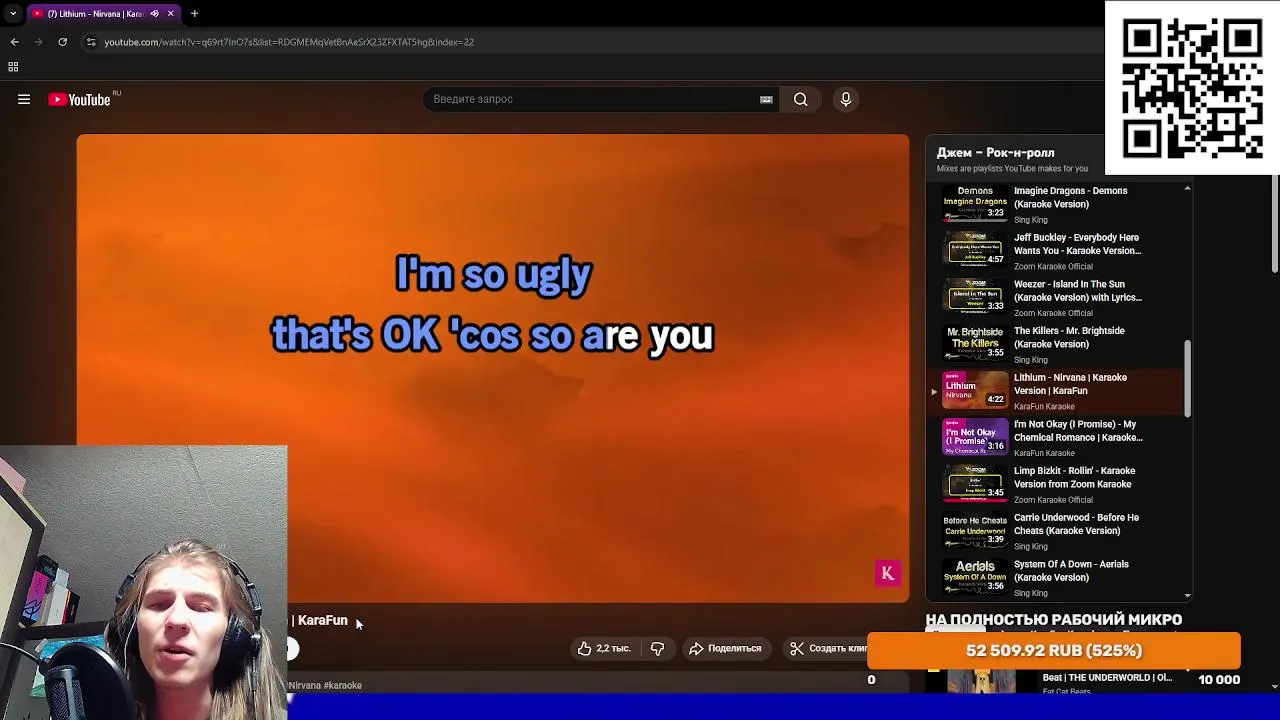1280x720 pixels.
Task: Play System Of A Down - Aerials karaoke
Action: [x=1071, y=571]
